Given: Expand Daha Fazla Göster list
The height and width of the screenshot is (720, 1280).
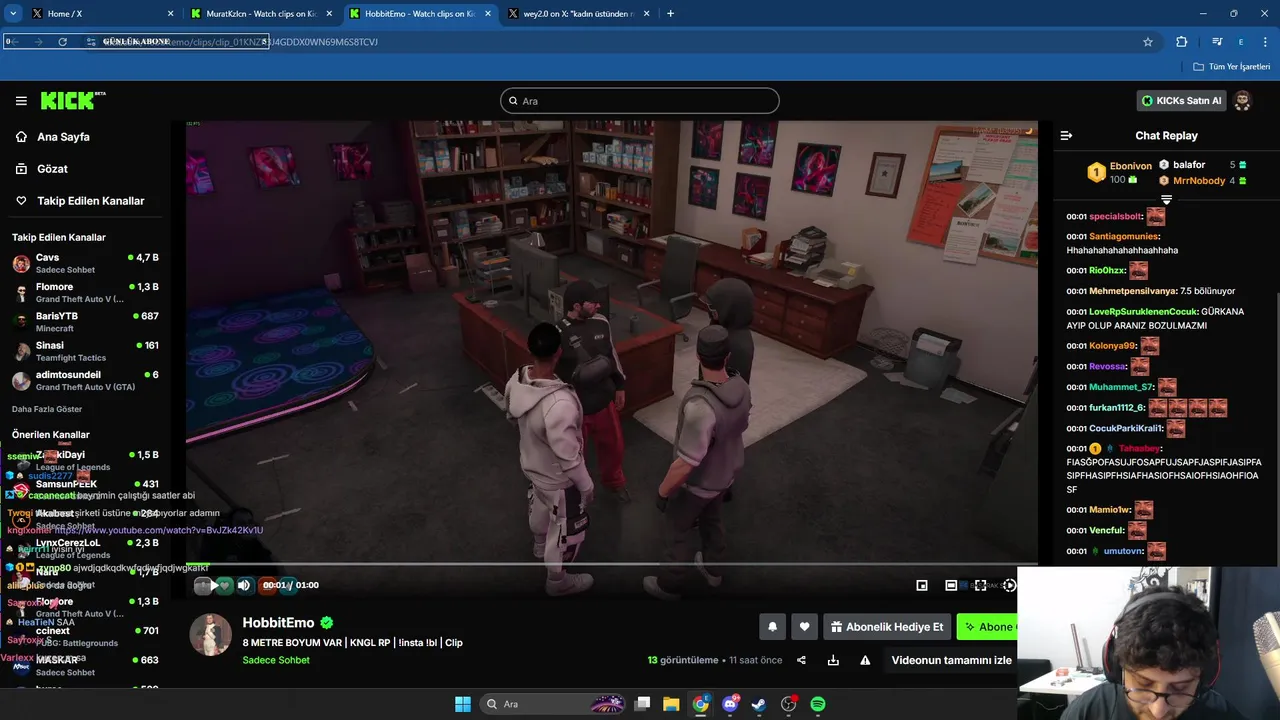Looking at the screenshot, I should [x=47, y=409].
